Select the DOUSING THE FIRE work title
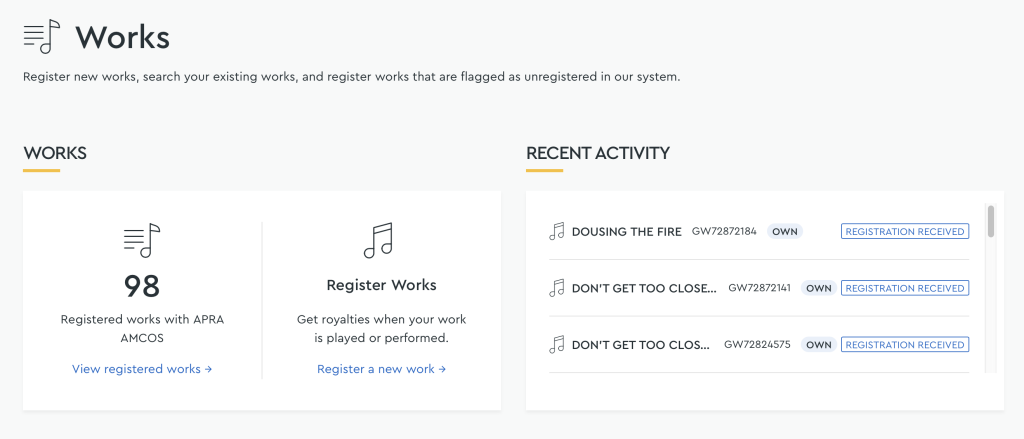1024x439 pixels. click(626, 232)
